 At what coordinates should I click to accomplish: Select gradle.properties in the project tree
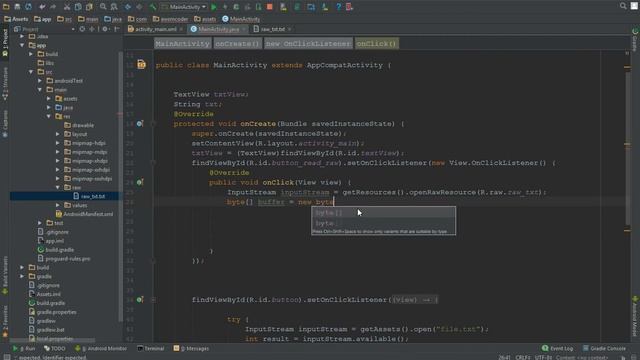[52, 312]
